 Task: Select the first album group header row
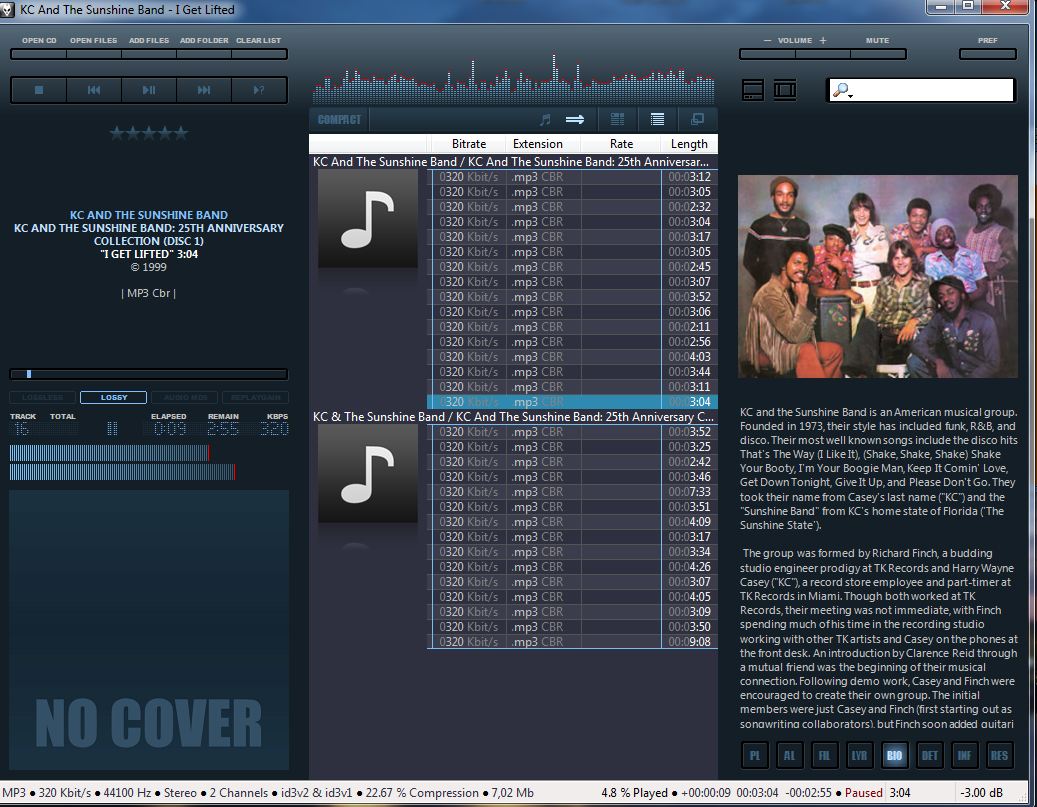513,161
